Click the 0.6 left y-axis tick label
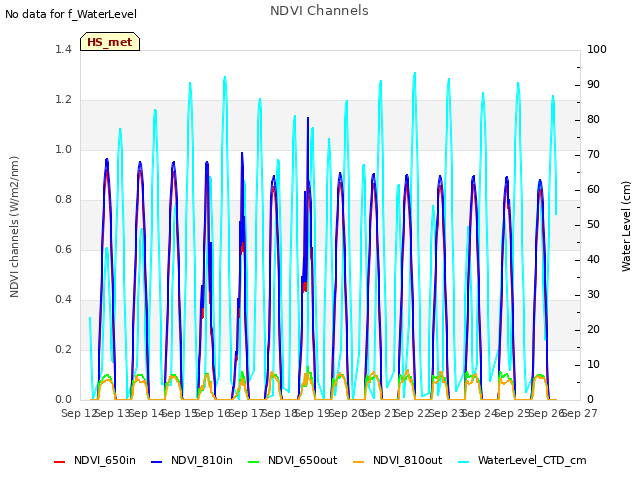 pyautogui.click(x=63, y=249)
